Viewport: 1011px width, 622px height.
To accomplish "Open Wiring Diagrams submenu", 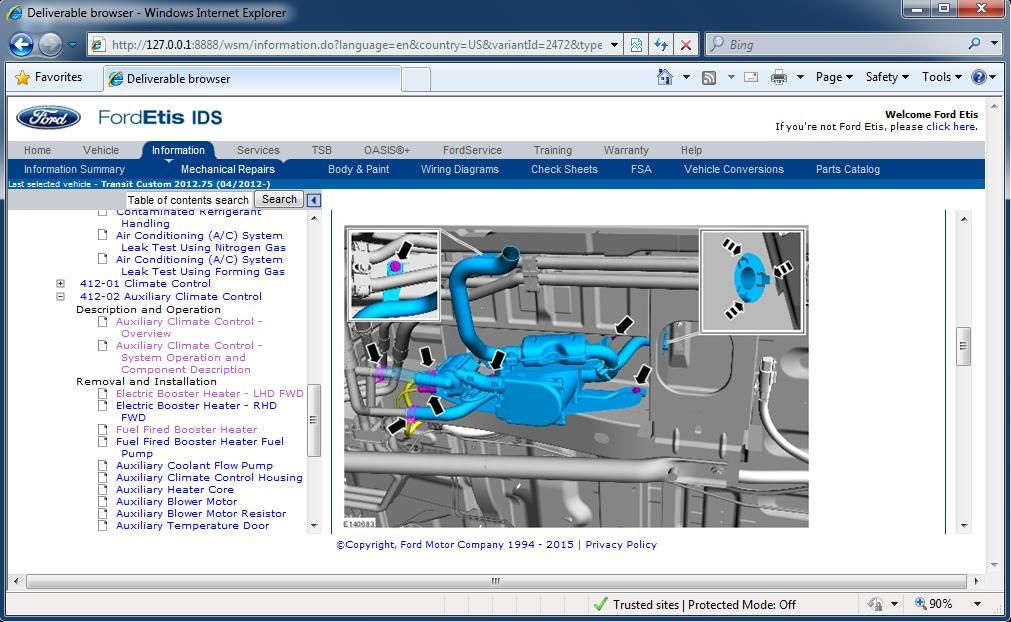I will [x=460, y=169].
